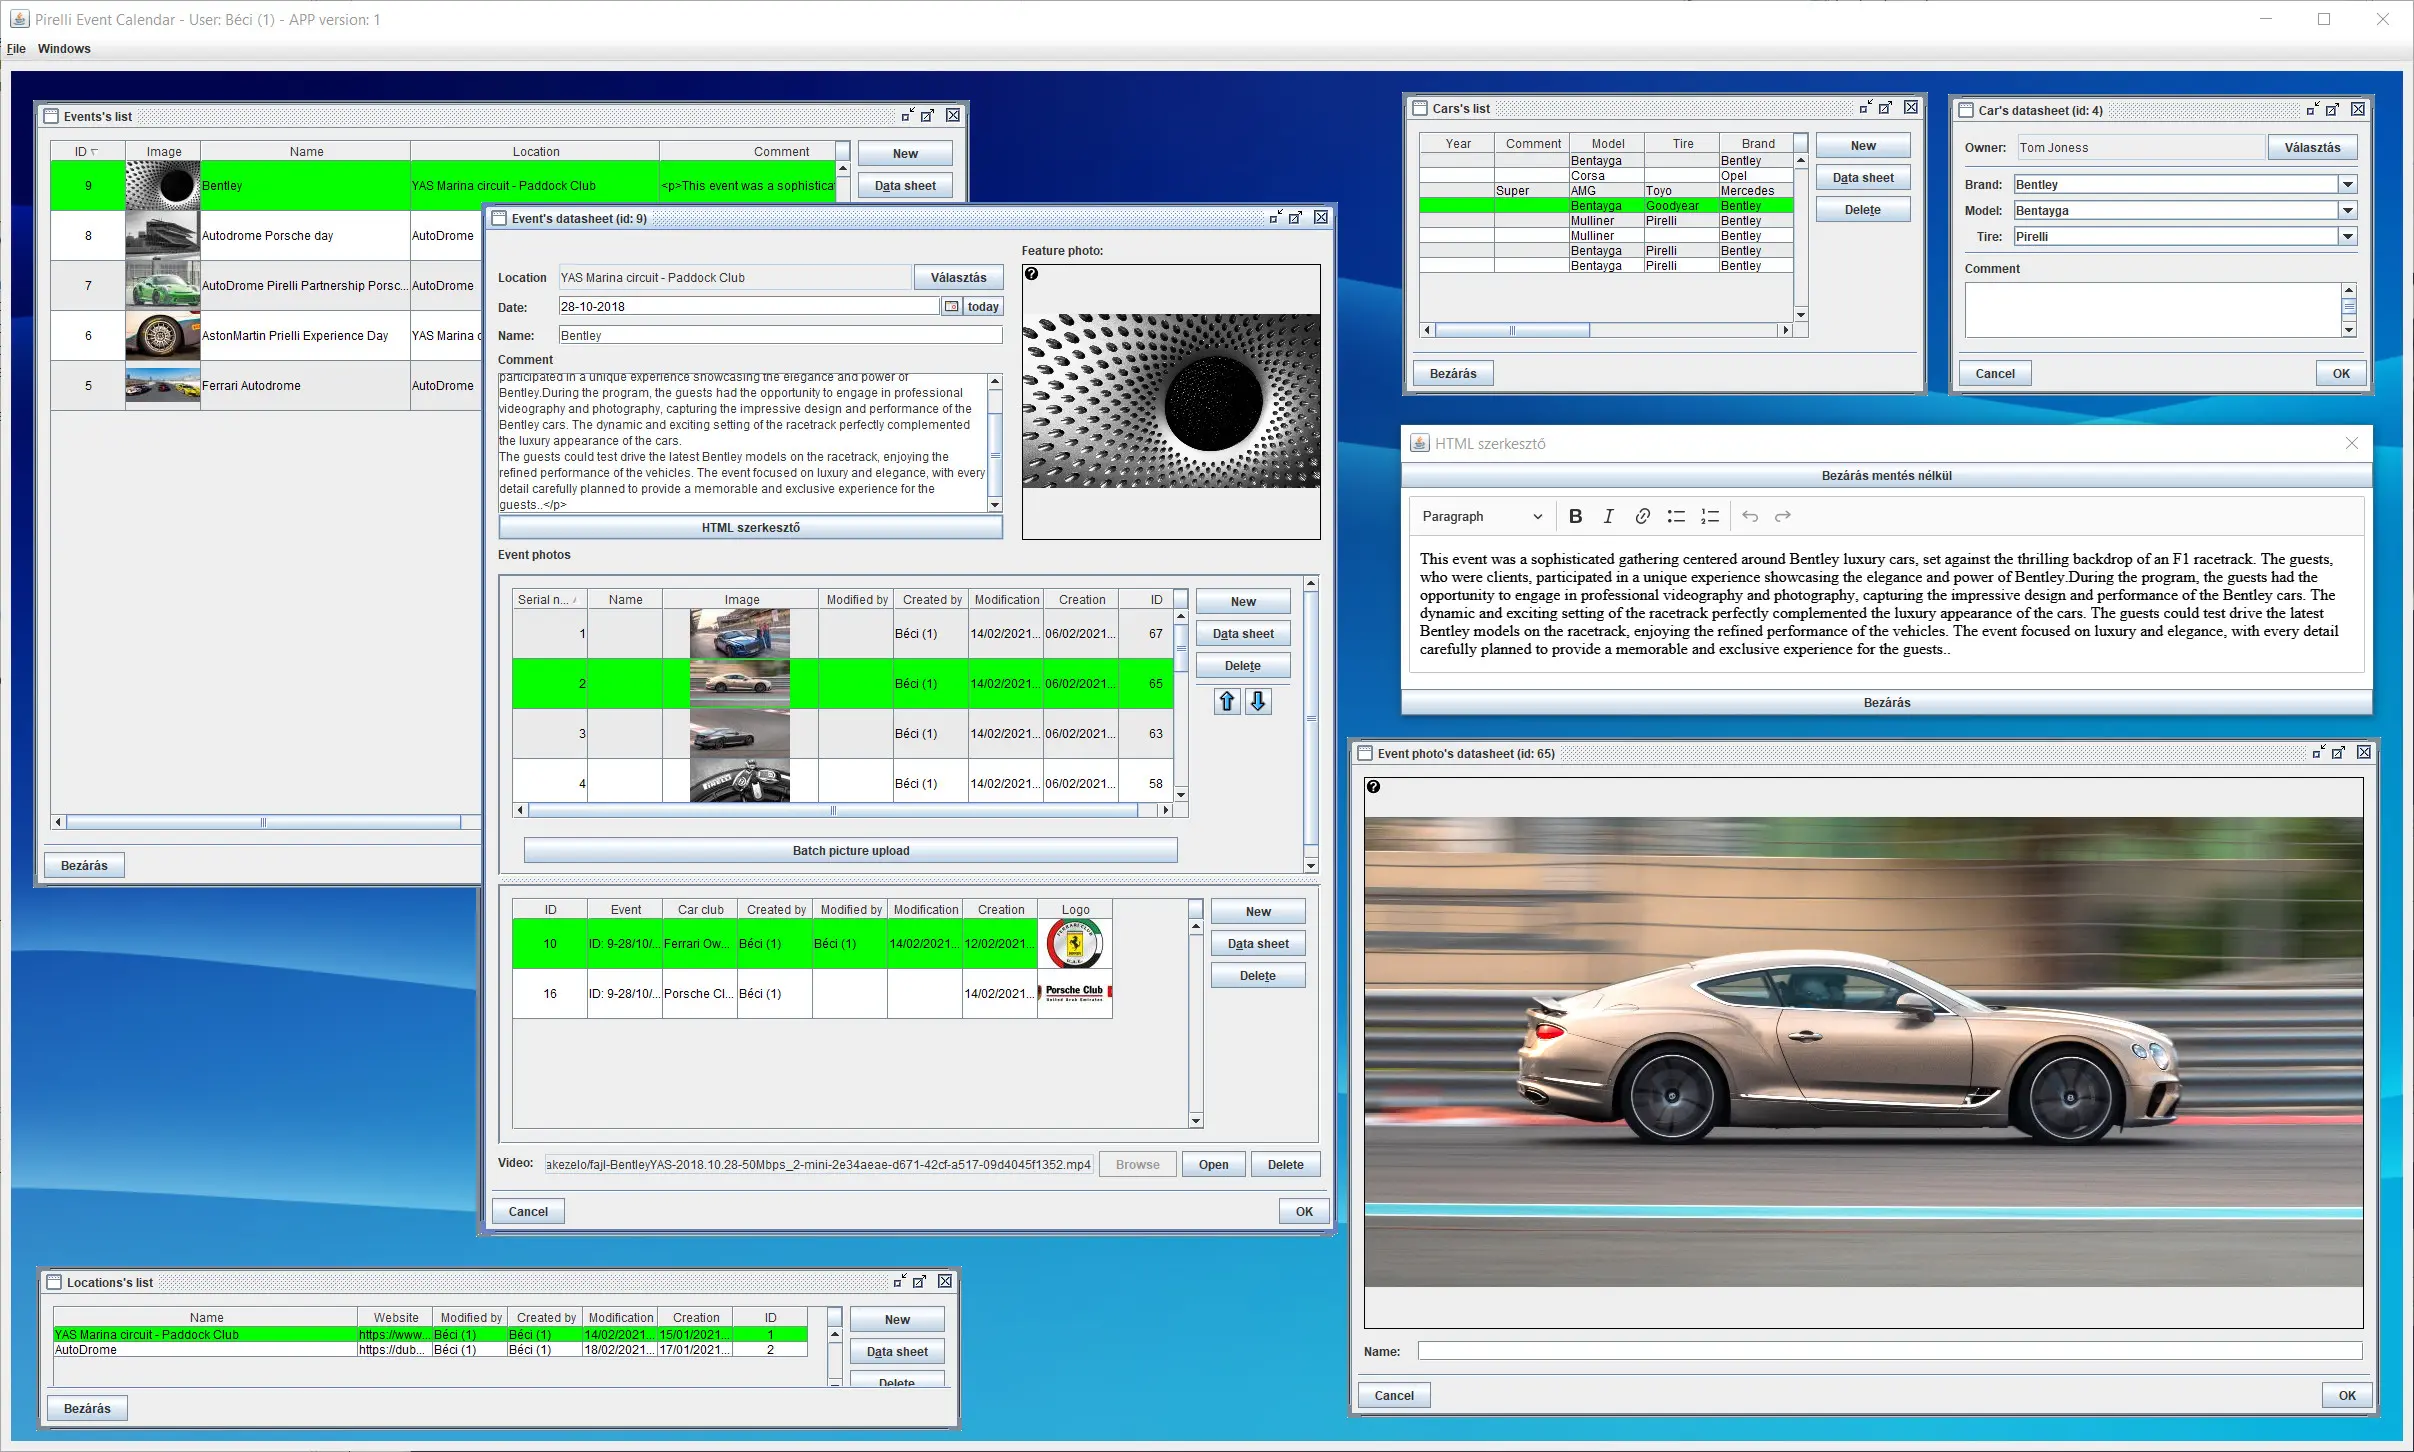The width and height of the screenshot is (2414, 1452).
Task: Redo edit in HTML editor
Action: click(1782, 516)
